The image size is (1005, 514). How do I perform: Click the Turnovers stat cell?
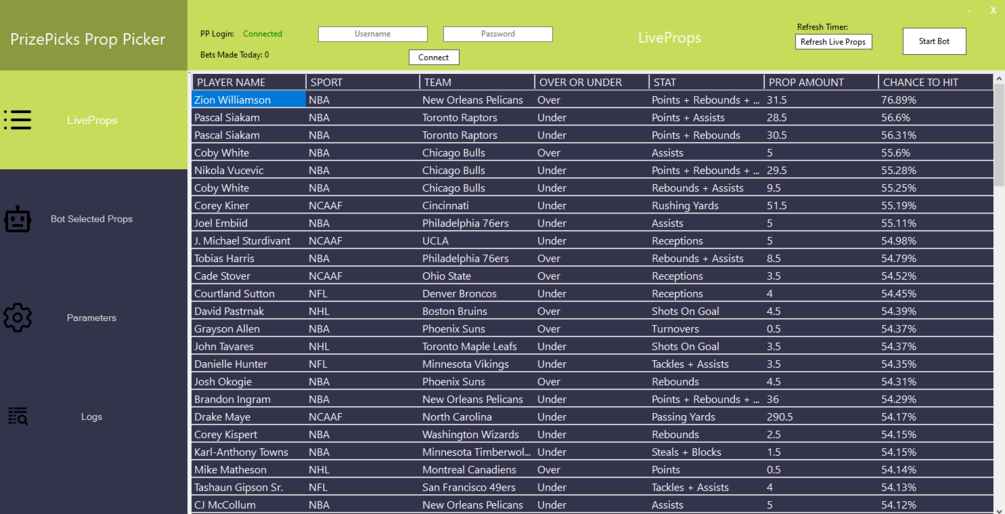[706, 329]
